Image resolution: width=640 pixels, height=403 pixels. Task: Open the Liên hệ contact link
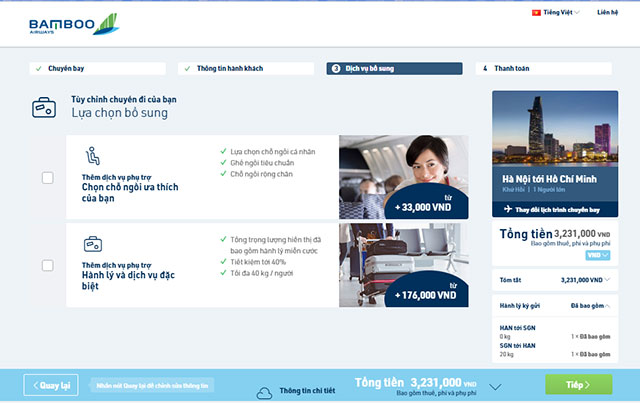point(608,13)
